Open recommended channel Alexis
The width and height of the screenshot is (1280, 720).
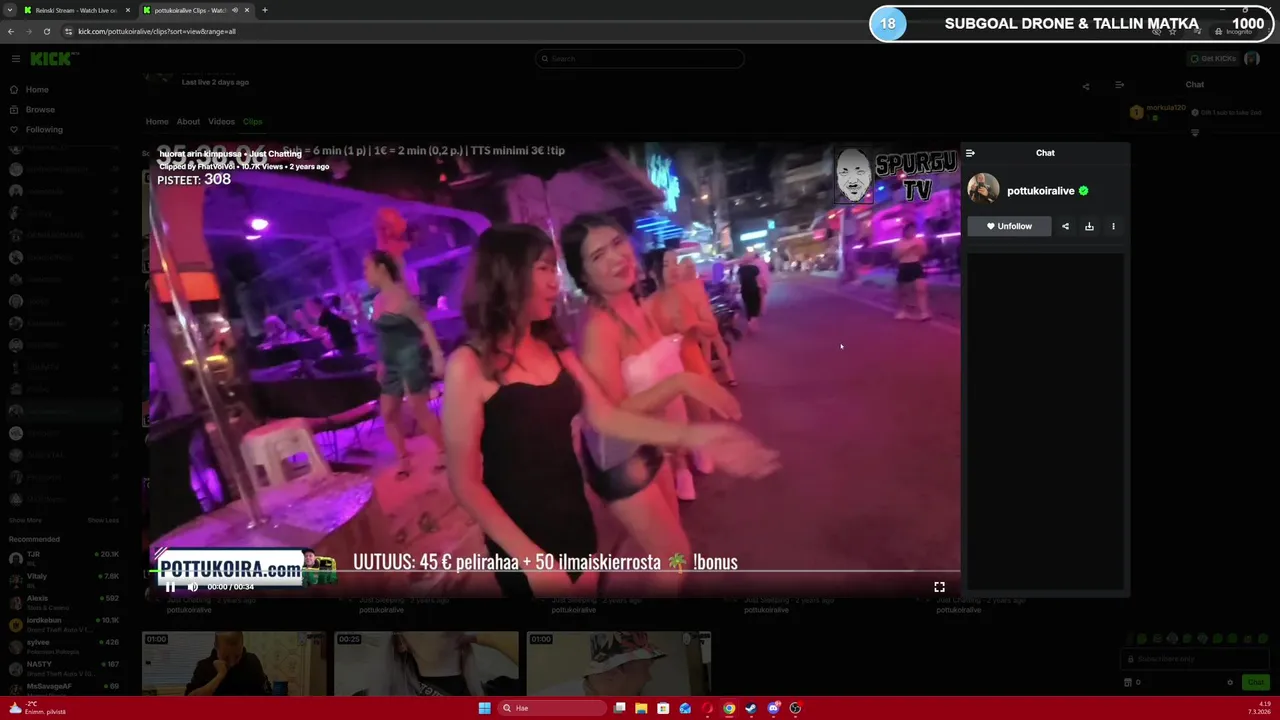point(63,601)
